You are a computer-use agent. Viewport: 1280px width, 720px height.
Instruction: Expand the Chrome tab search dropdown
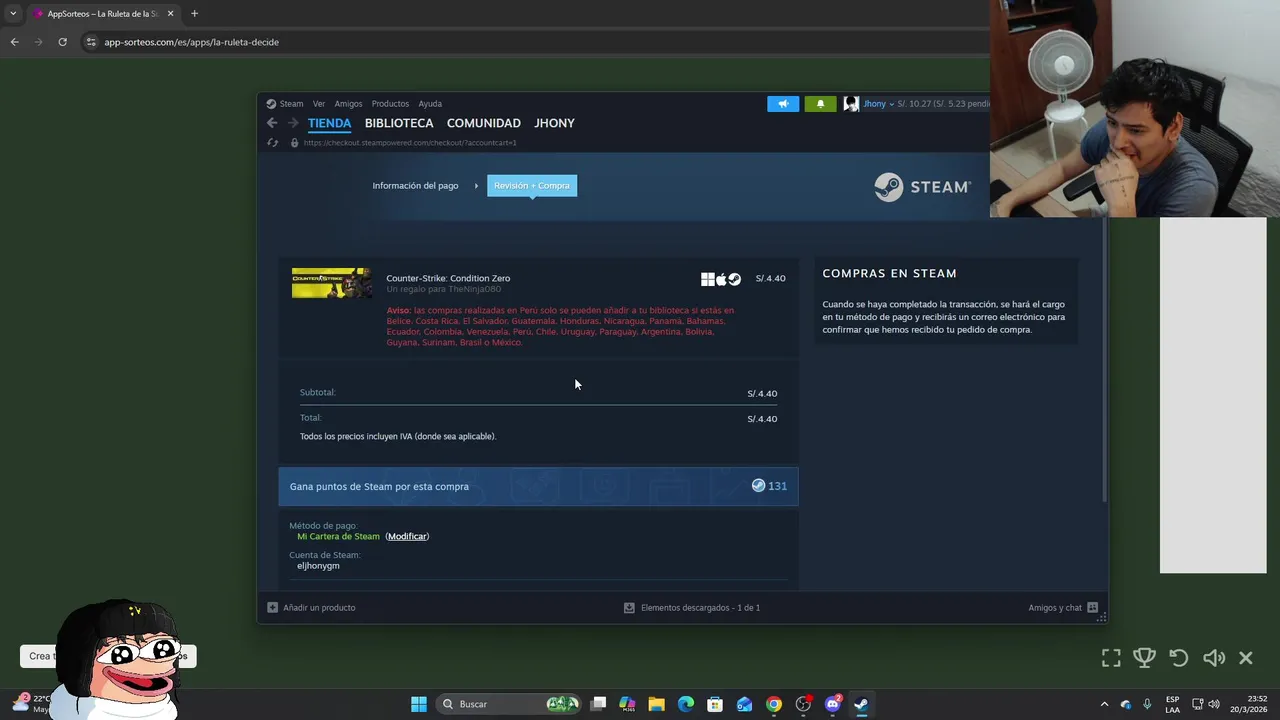[13, 14]
